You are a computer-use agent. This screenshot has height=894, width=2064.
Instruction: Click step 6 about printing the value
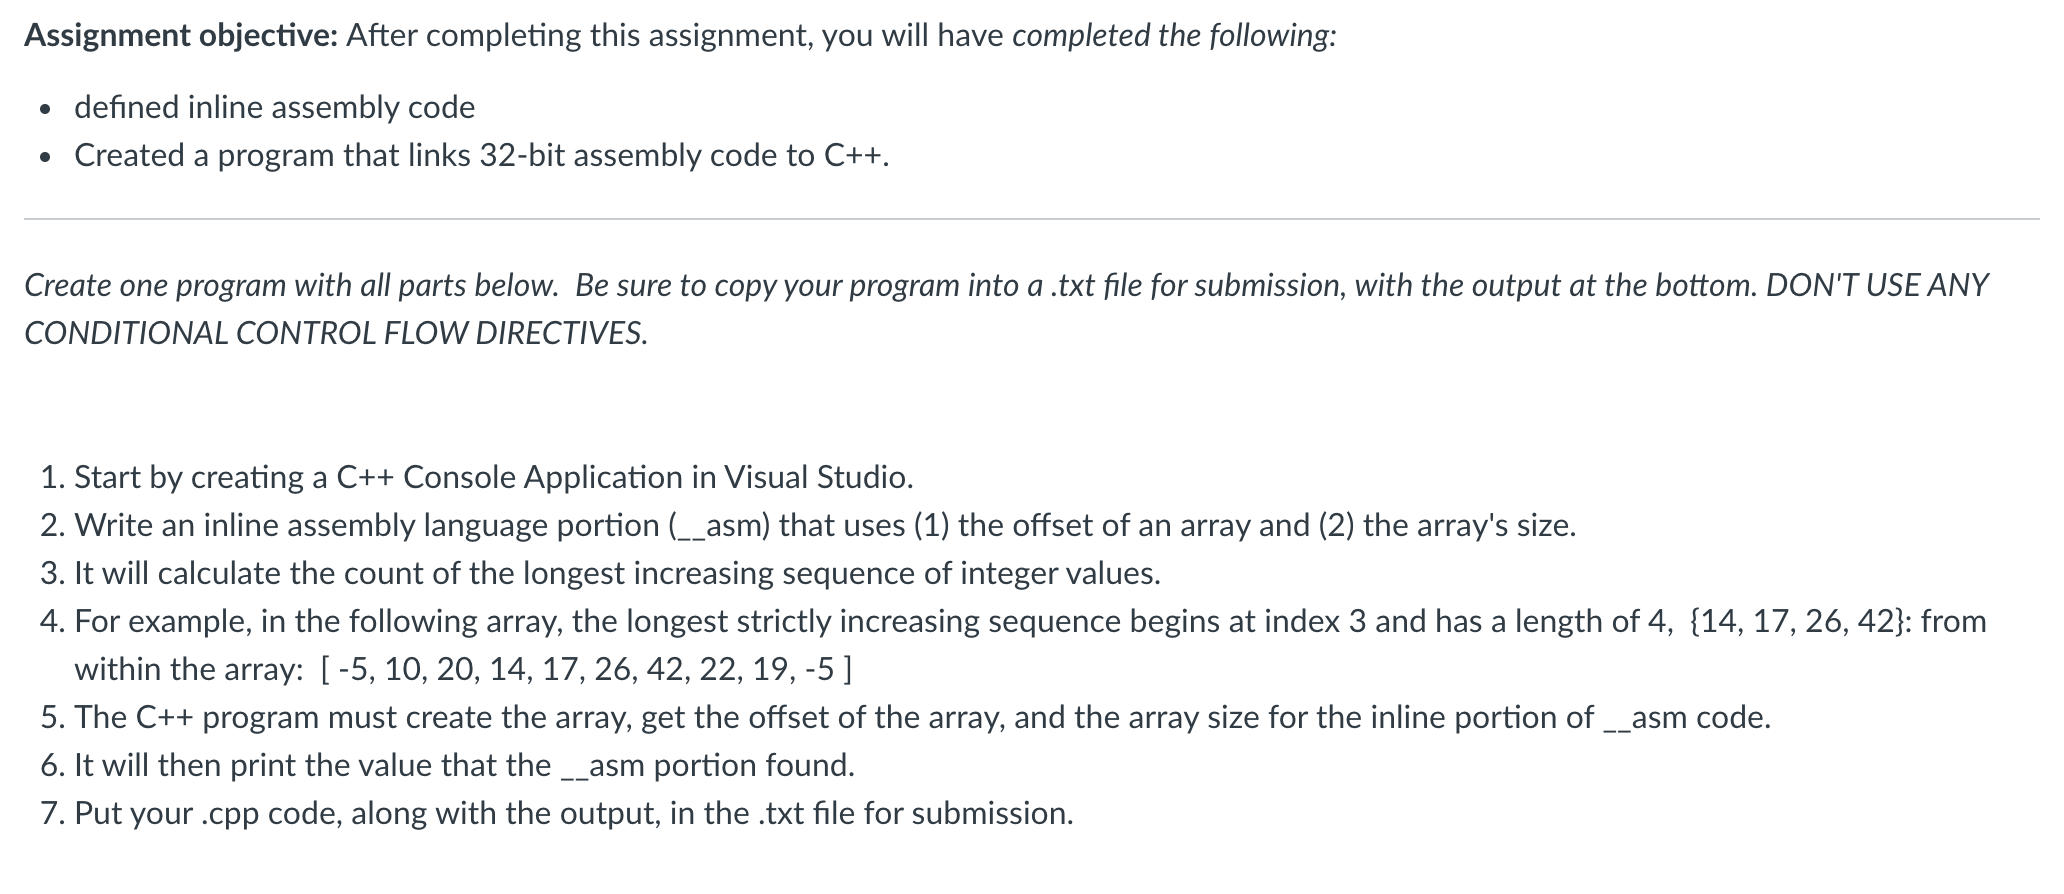pyautogui.click(x=464, y=766)
